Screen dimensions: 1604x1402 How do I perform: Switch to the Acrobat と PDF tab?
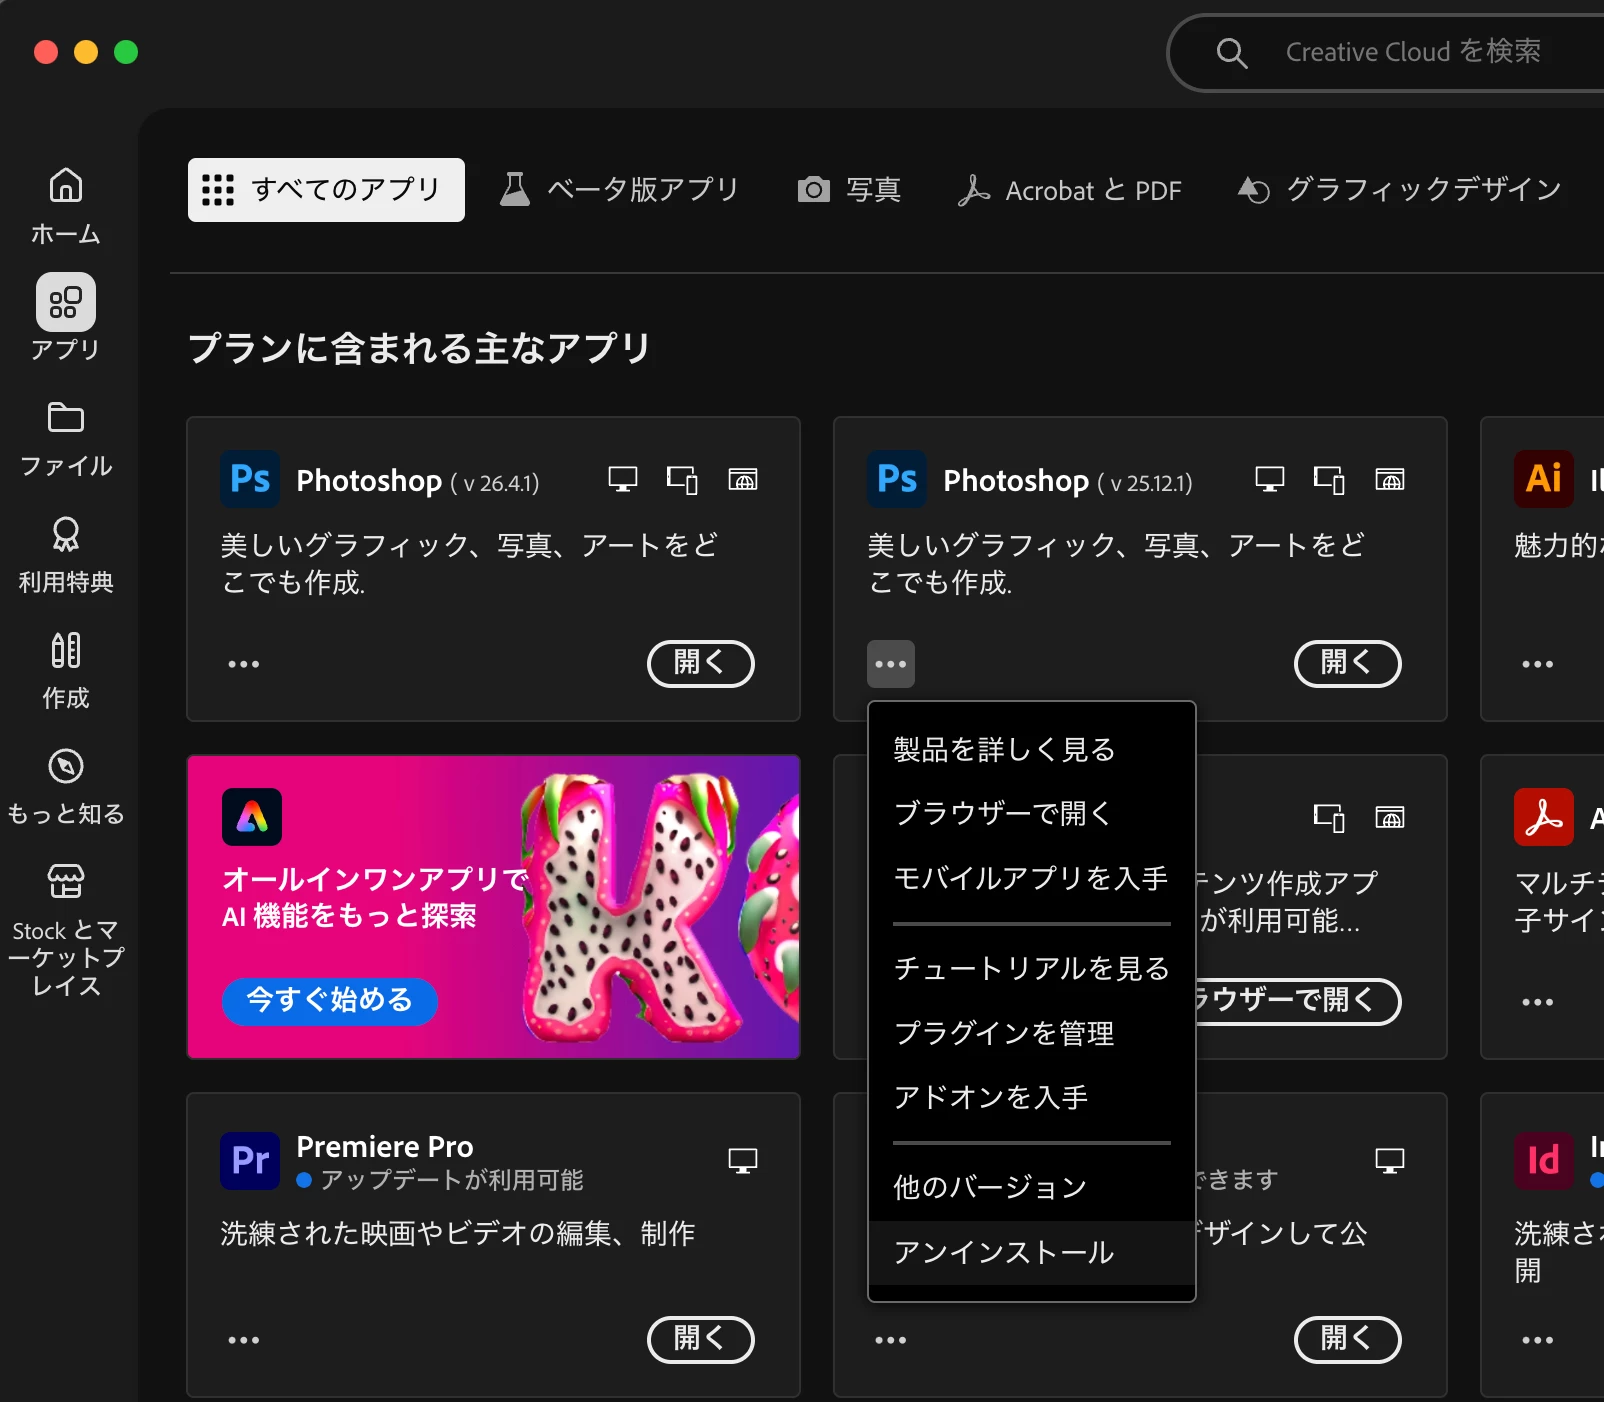pos(1069,190)
